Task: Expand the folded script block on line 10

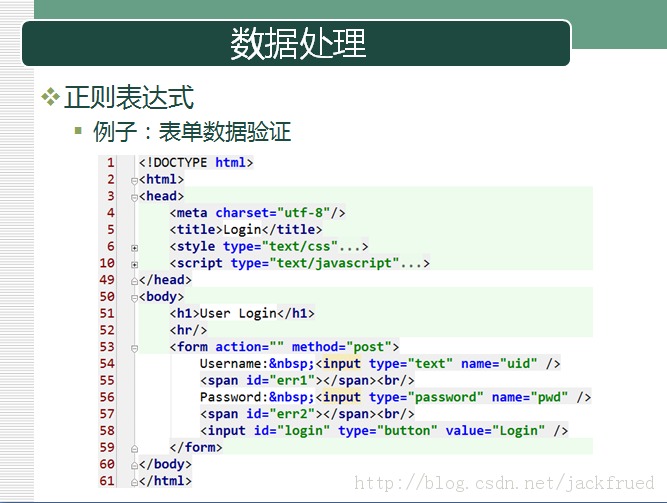Action: pos(134,265)
